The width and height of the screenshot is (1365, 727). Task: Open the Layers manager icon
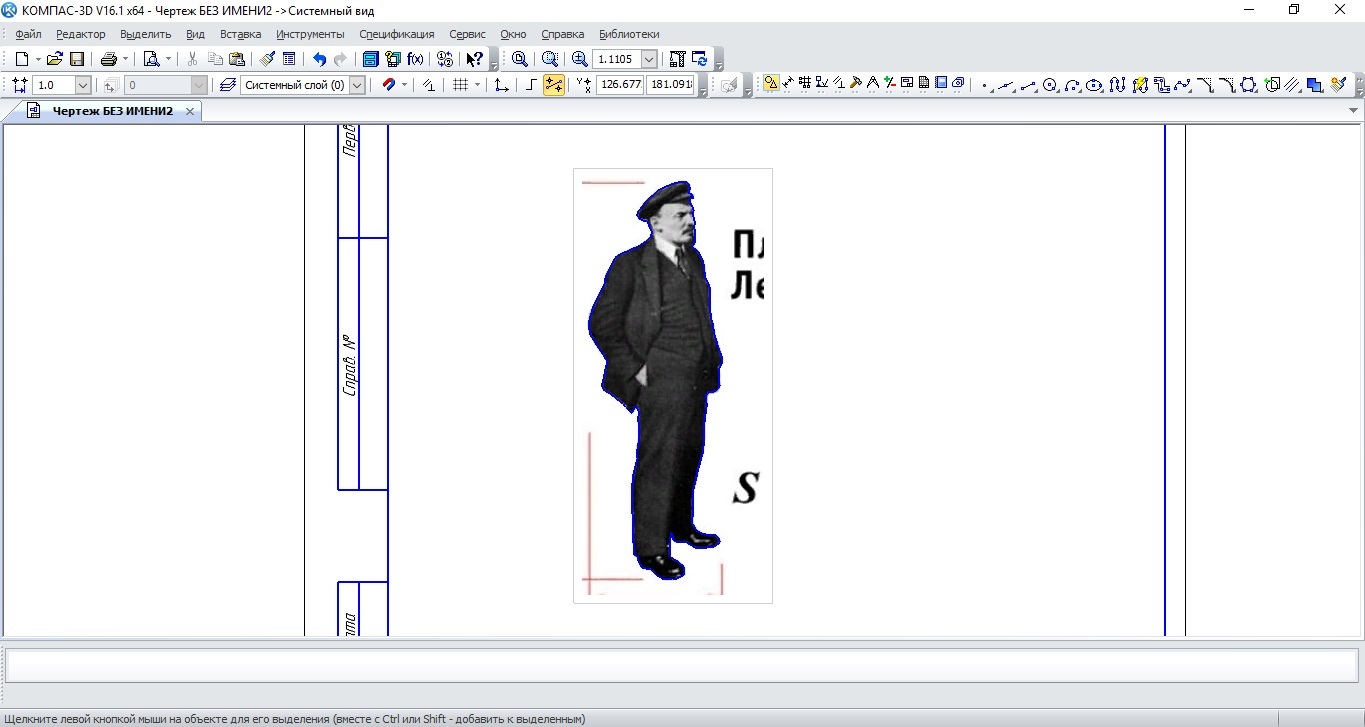[x=228, y=85]
